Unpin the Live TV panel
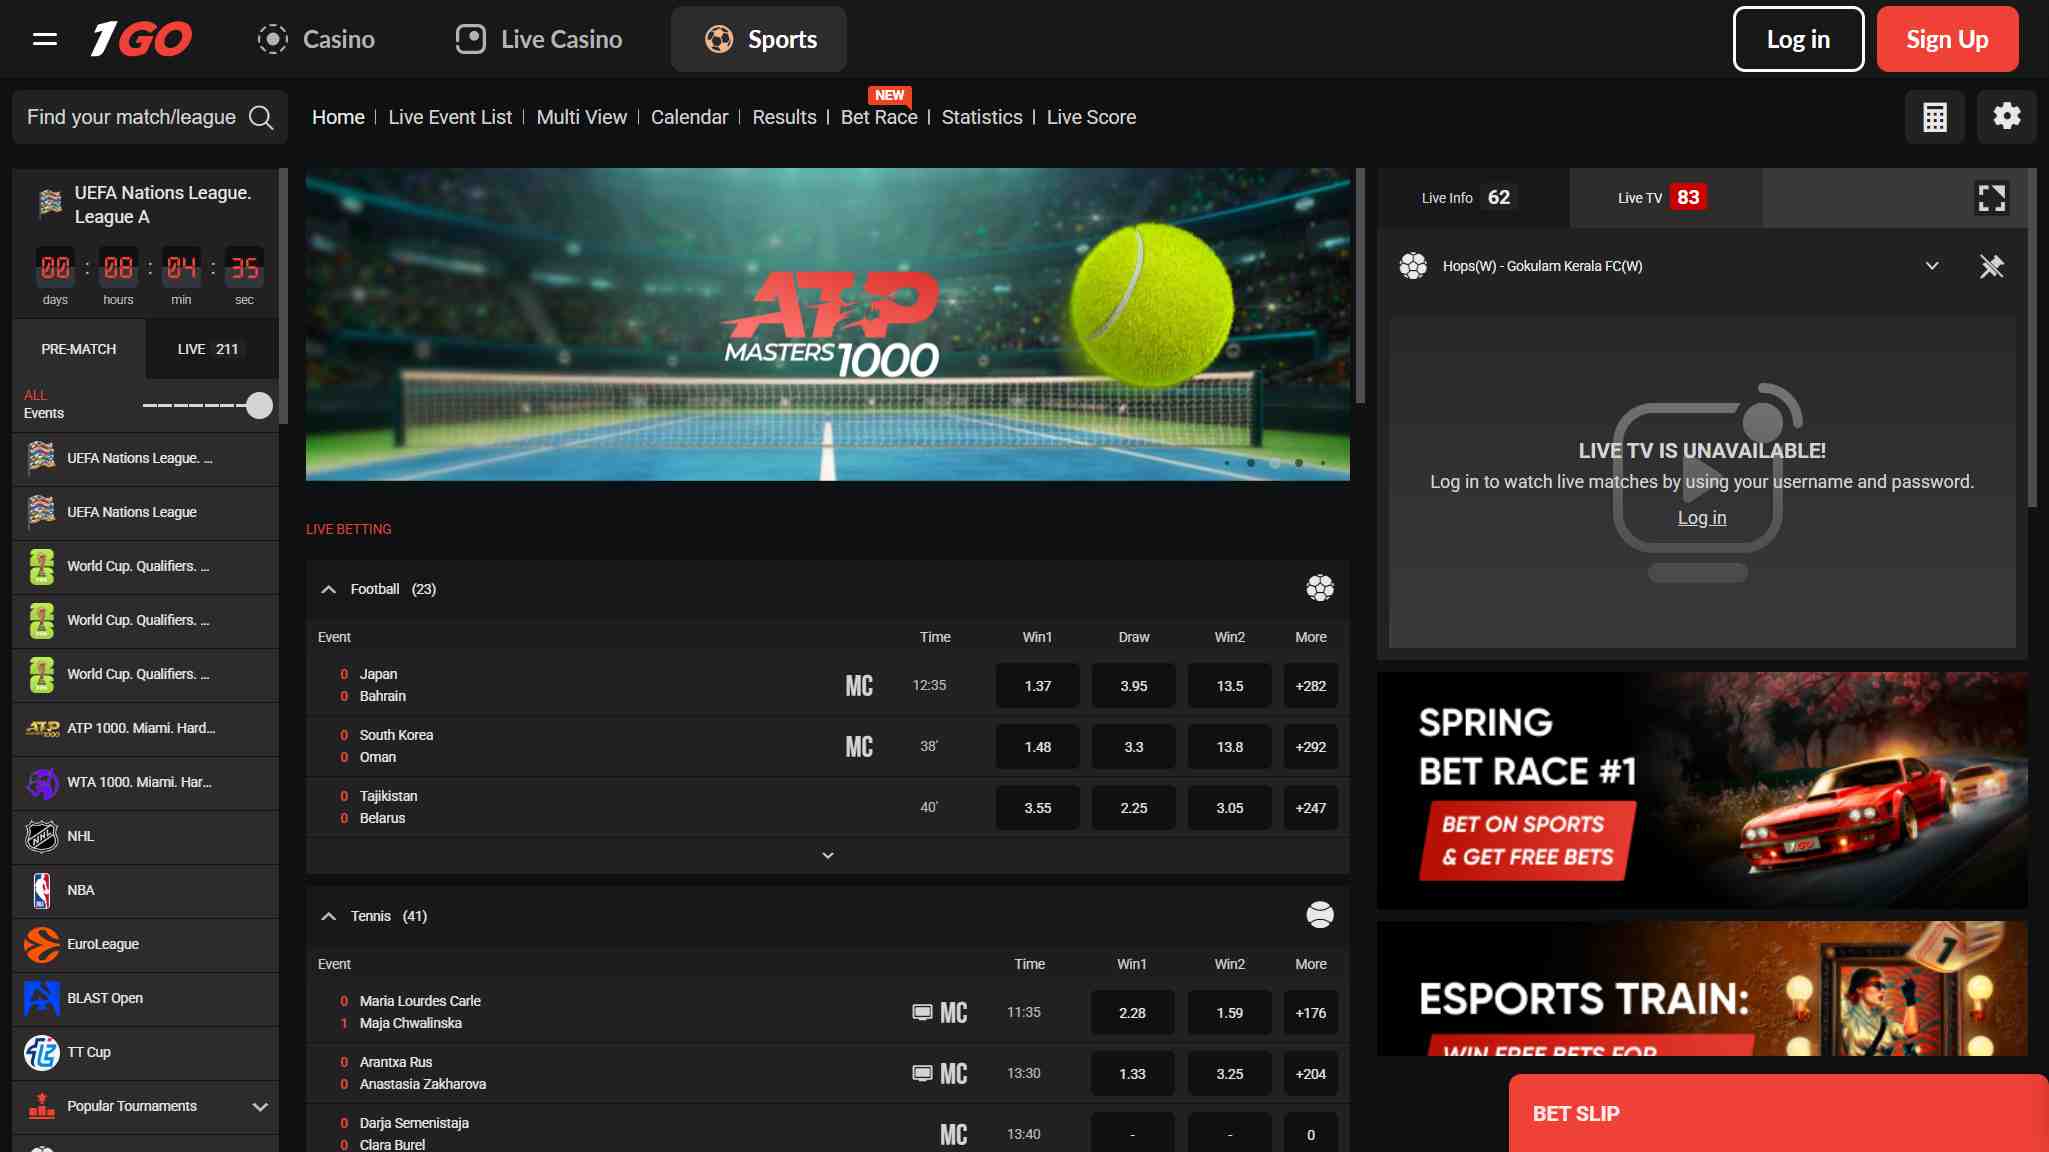 coord(1992,266)
